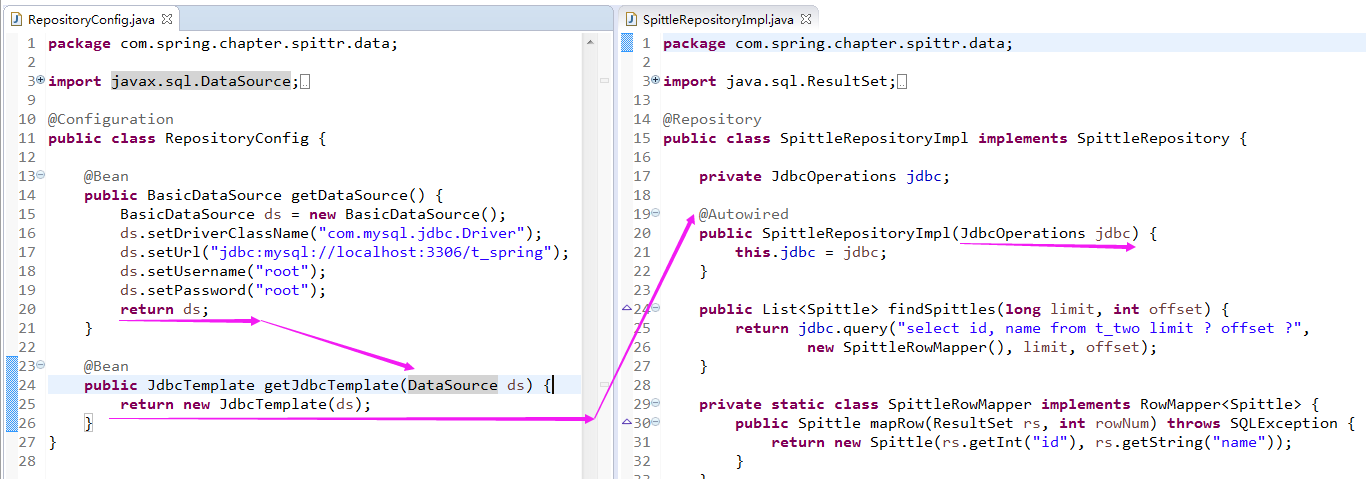Viewport: 1366px width, 479px height.
Task: Click 'public class SpittleRepositoryImpl implements' declaration
Action: click(x=955, y=138)
